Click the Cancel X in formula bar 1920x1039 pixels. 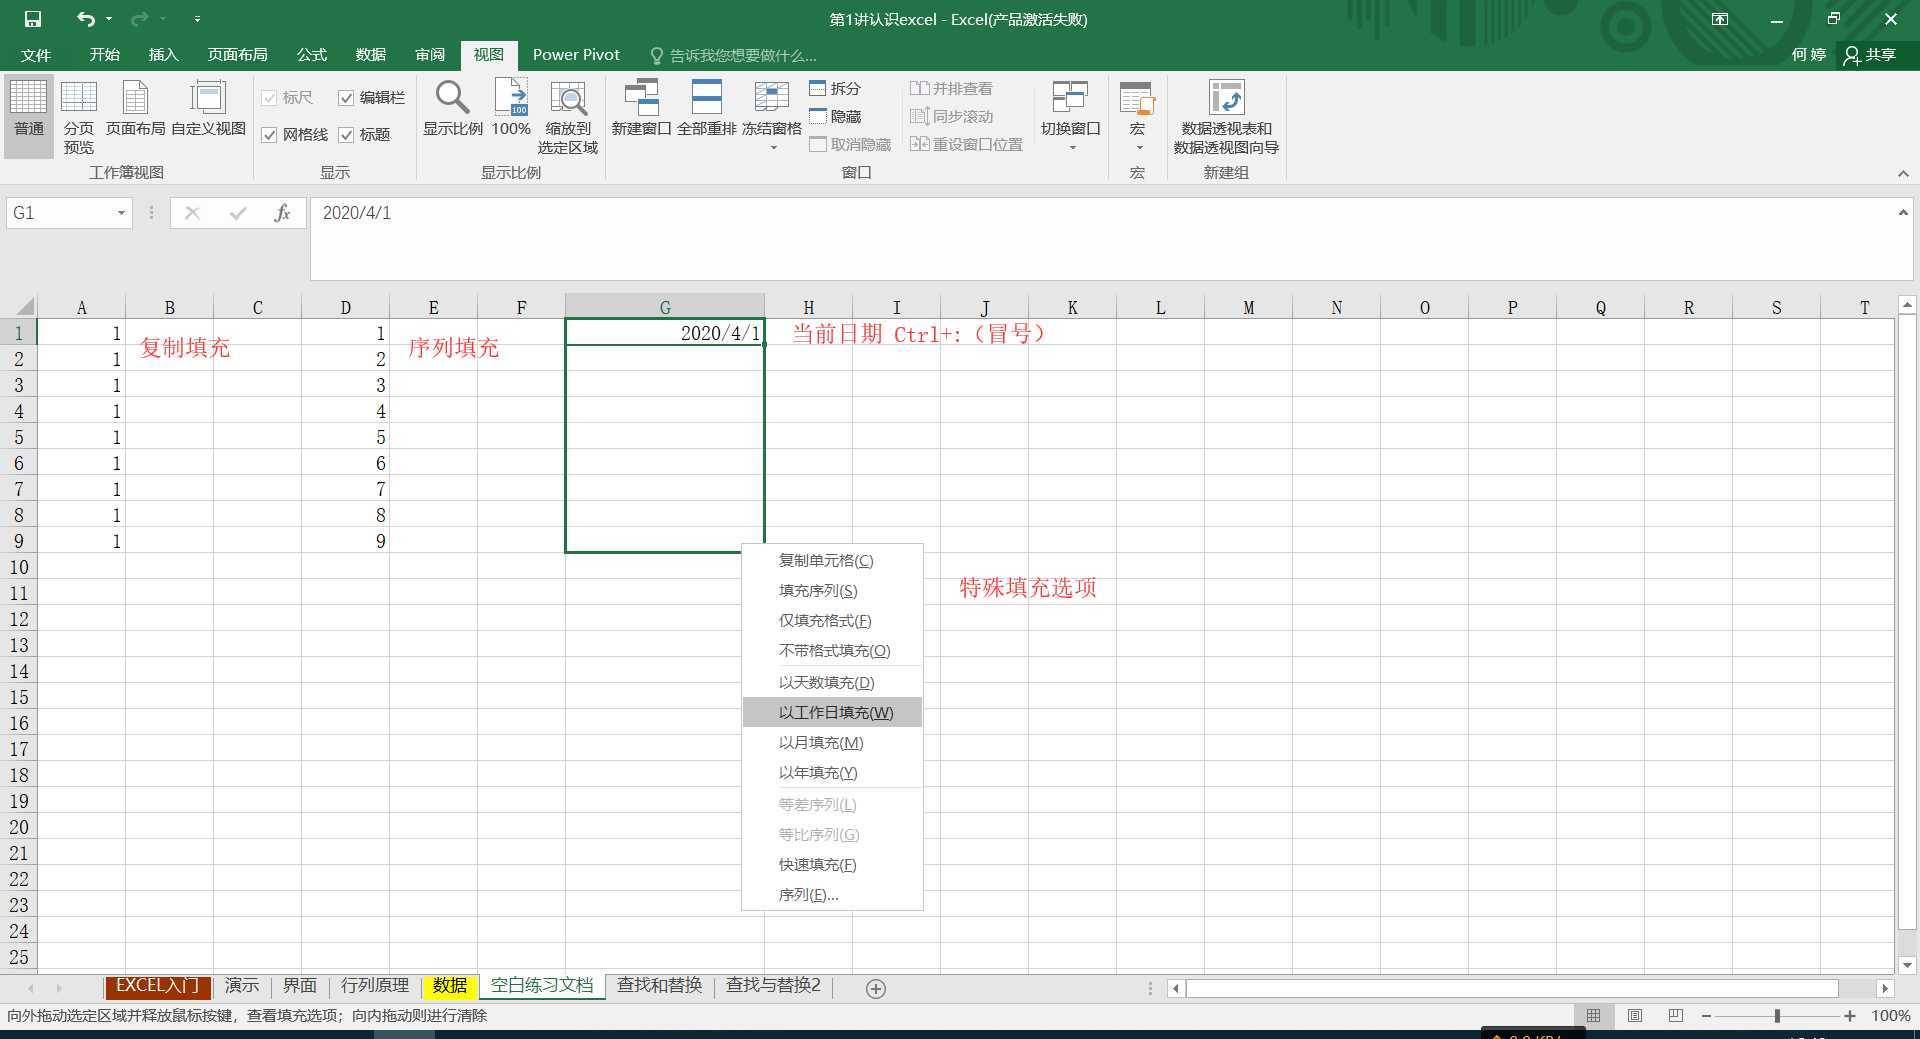(x=192, y=213)
